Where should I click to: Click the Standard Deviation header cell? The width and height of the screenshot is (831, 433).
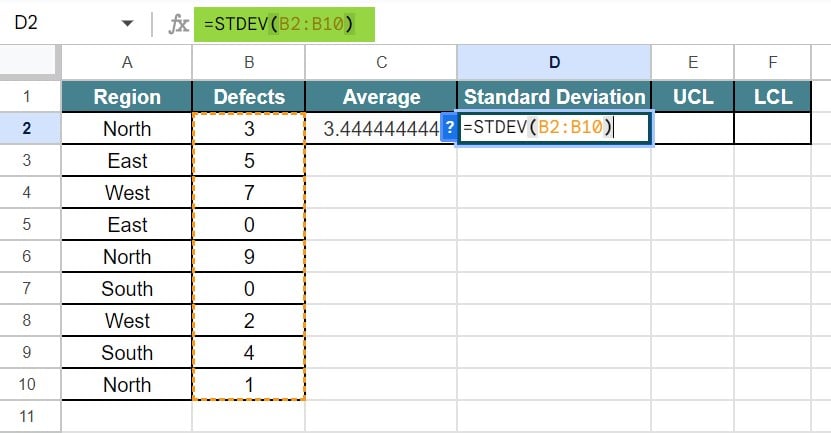click(554, 97)
